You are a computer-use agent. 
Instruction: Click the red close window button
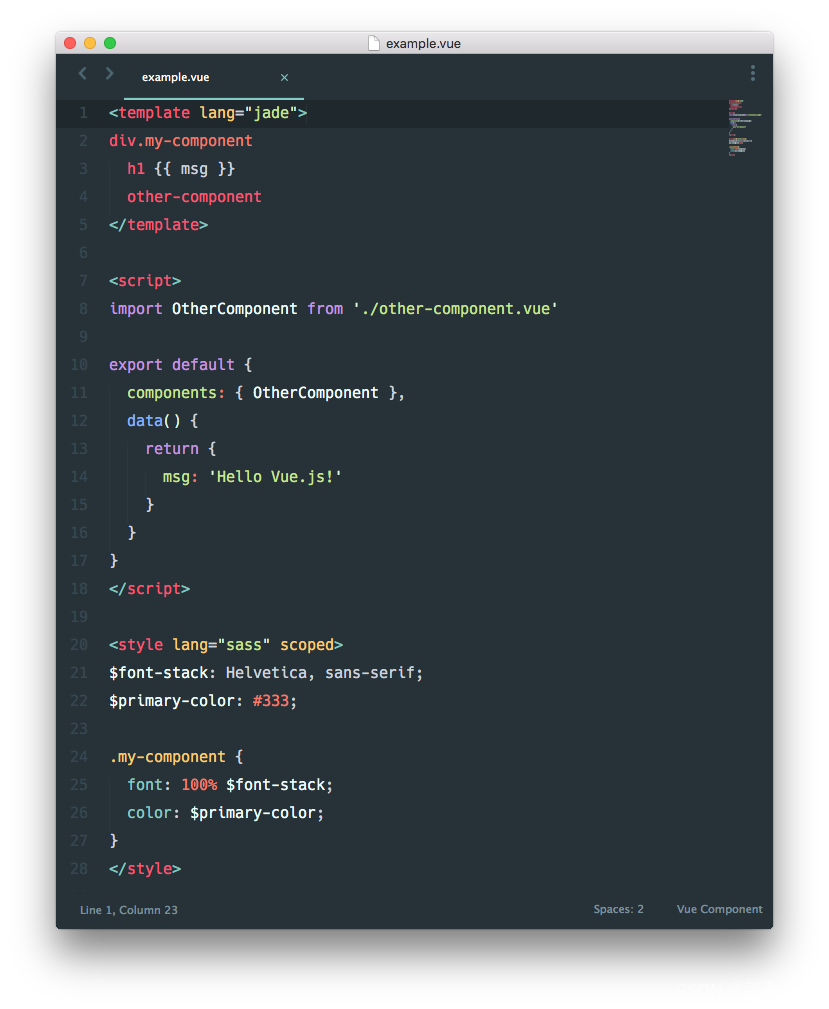(x=70, y=43)
